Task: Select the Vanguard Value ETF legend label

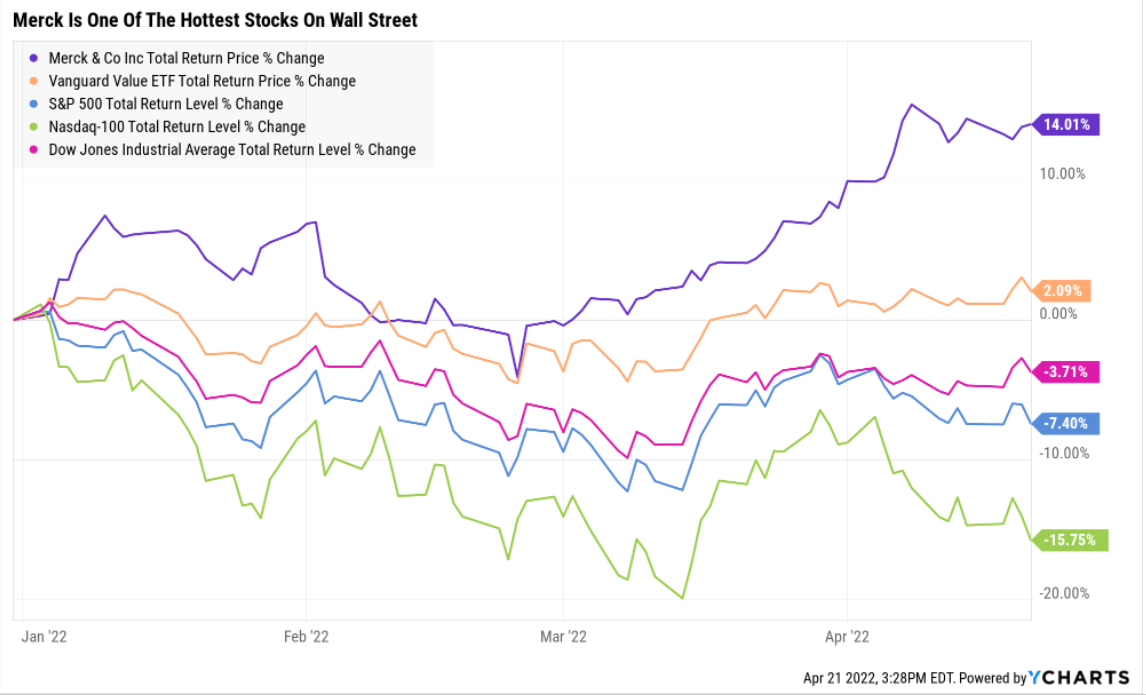Action: 202,82
